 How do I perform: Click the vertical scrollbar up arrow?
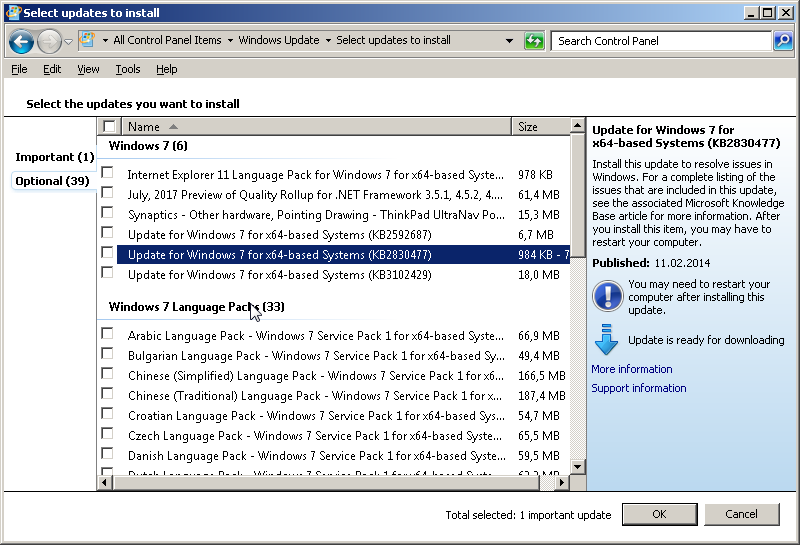point(578,126)
